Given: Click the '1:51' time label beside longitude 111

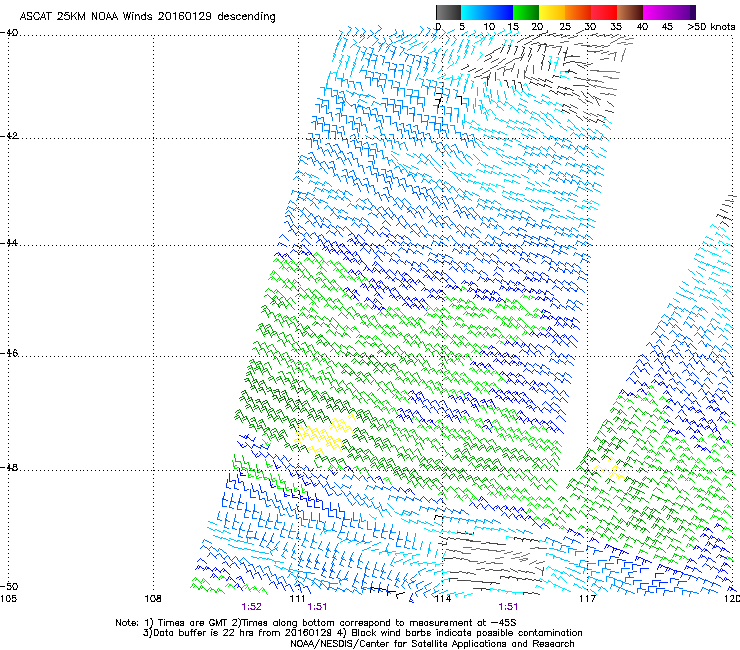Looking at the screenshot, I should click(317, 607).
